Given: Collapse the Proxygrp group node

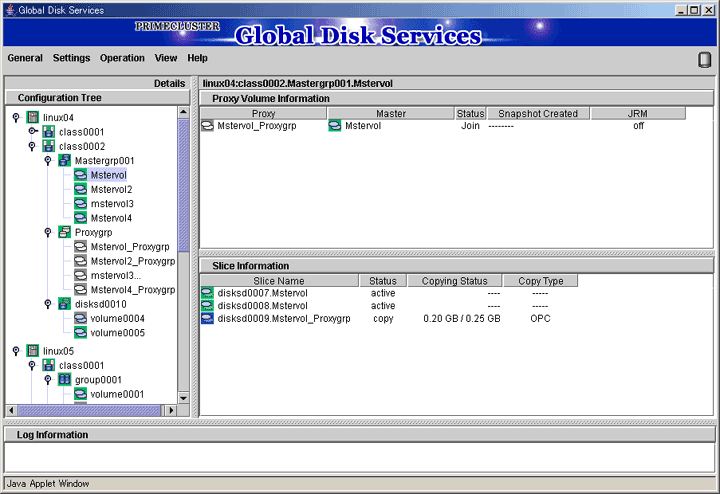Looking at the screenshot, I should 48,232.
